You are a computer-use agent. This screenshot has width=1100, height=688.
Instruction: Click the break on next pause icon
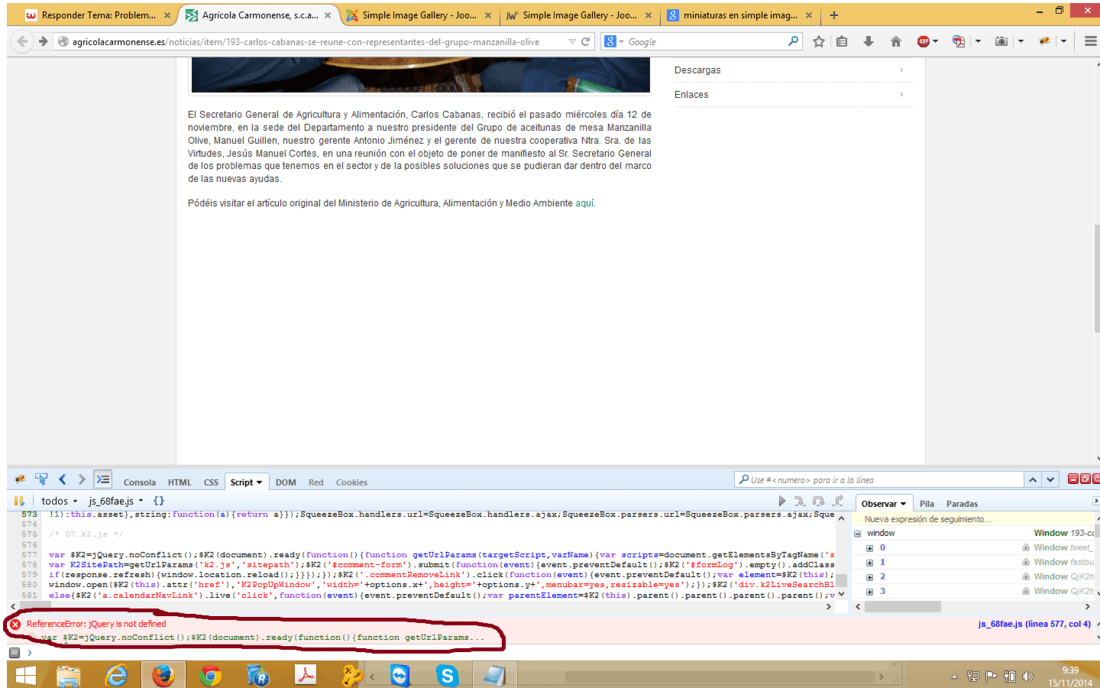click(19, 501)
